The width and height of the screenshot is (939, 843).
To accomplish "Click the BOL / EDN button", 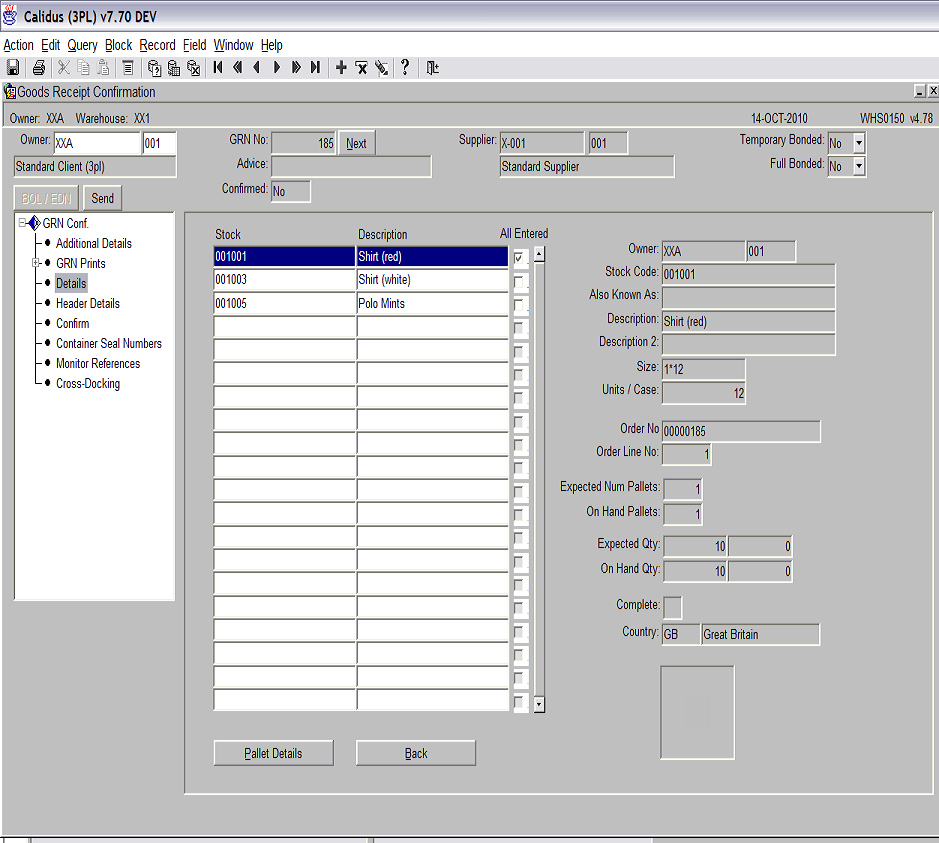I will [x=46, y=198].
